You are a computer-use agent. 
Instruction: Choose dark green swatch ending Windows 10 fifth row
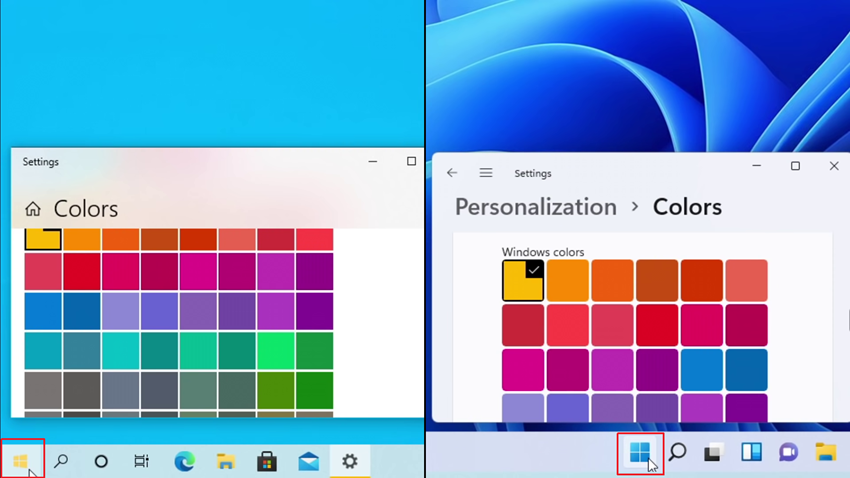[x=314, y=390]
